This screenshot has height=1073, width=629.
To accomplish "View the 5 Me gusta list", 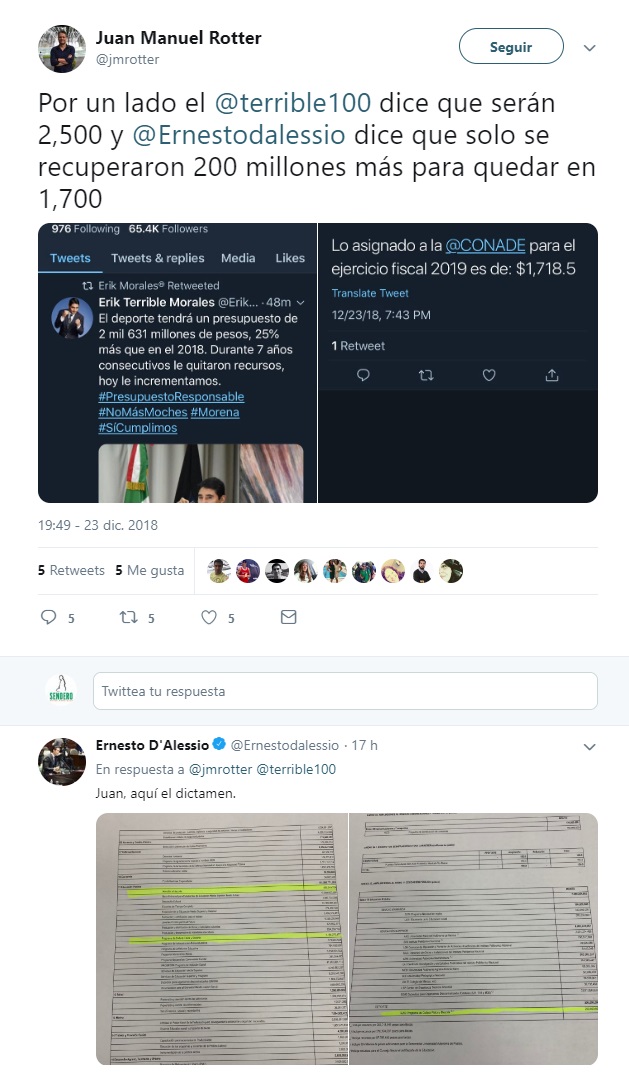I will click(x=150, y=570).
